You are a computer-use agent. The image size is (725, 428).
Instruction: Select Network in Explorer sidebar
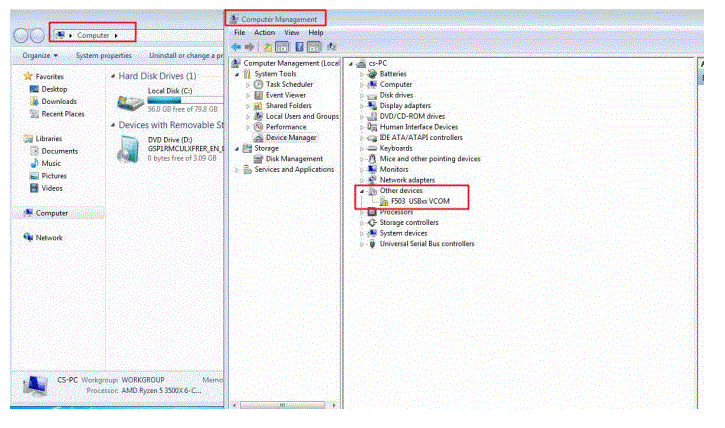tap(49, 238)
